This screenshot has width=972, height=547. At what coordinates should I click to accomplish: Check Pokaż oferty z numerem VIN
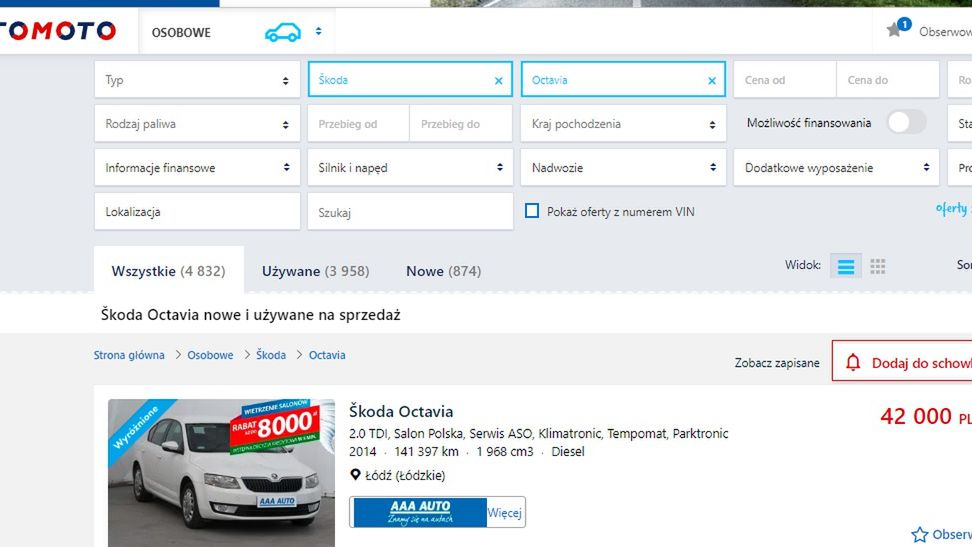[x=532, y=211]
